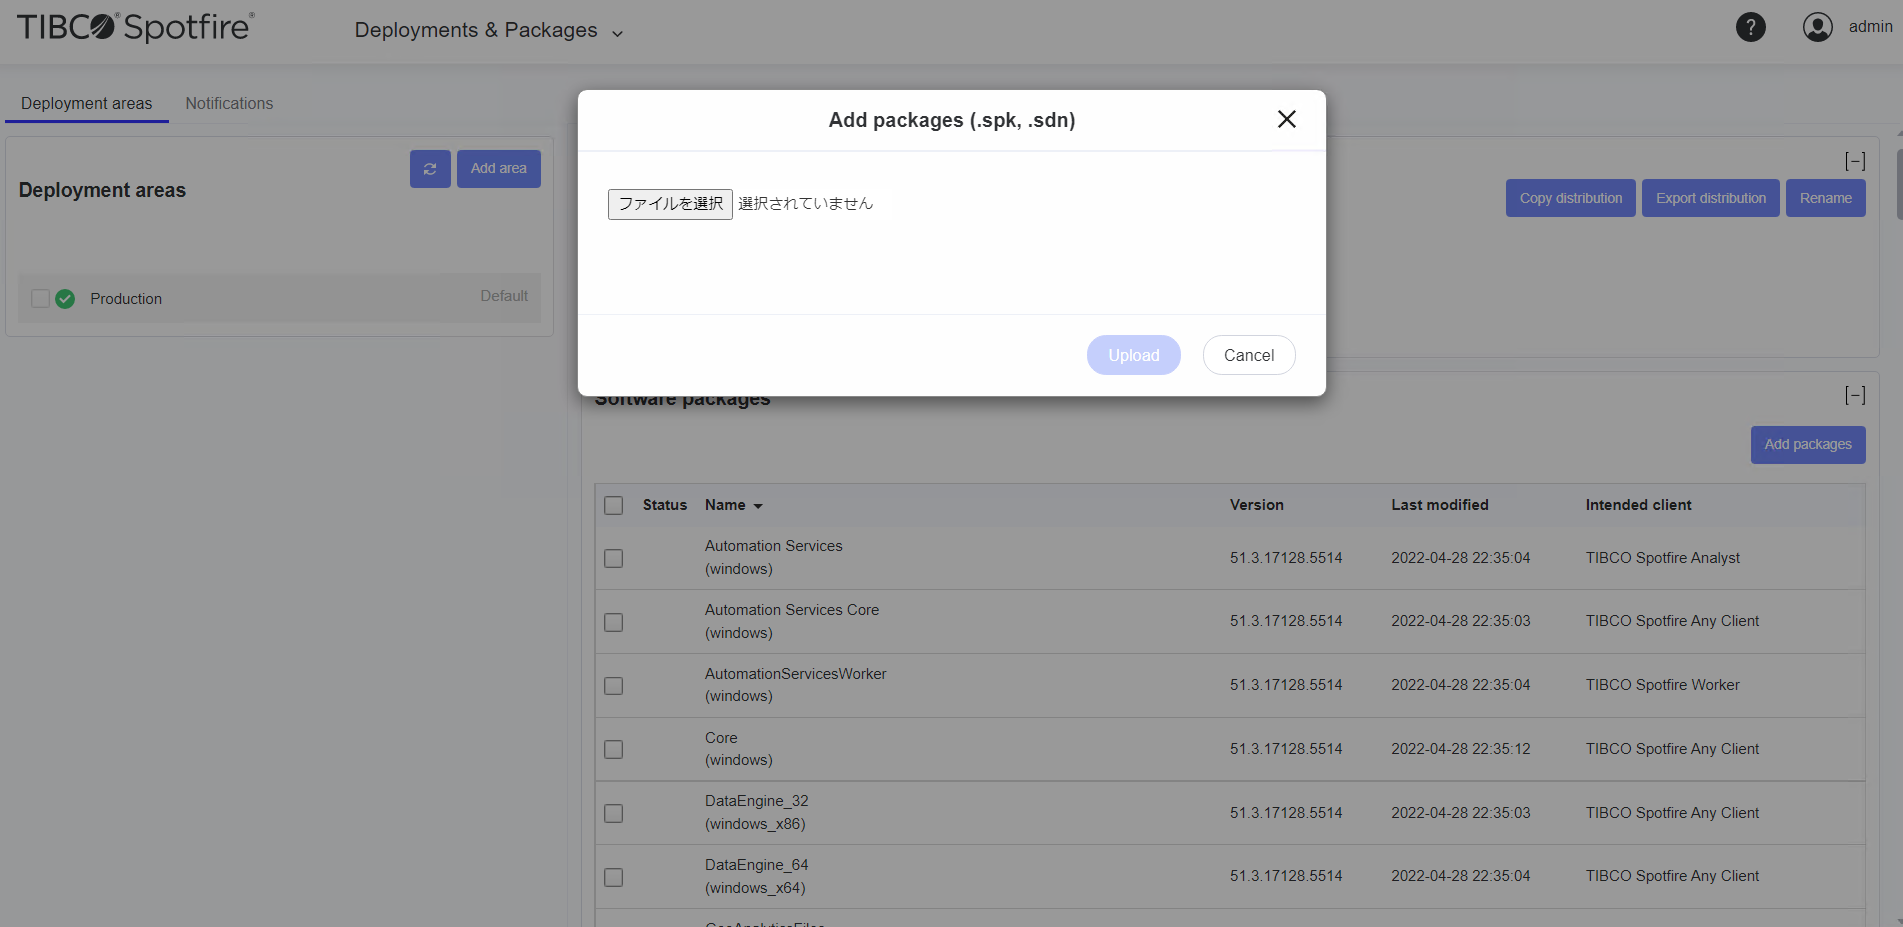Close the Add packages dialog with X
Viewport: 1903px width, 927px height.
1287,119
